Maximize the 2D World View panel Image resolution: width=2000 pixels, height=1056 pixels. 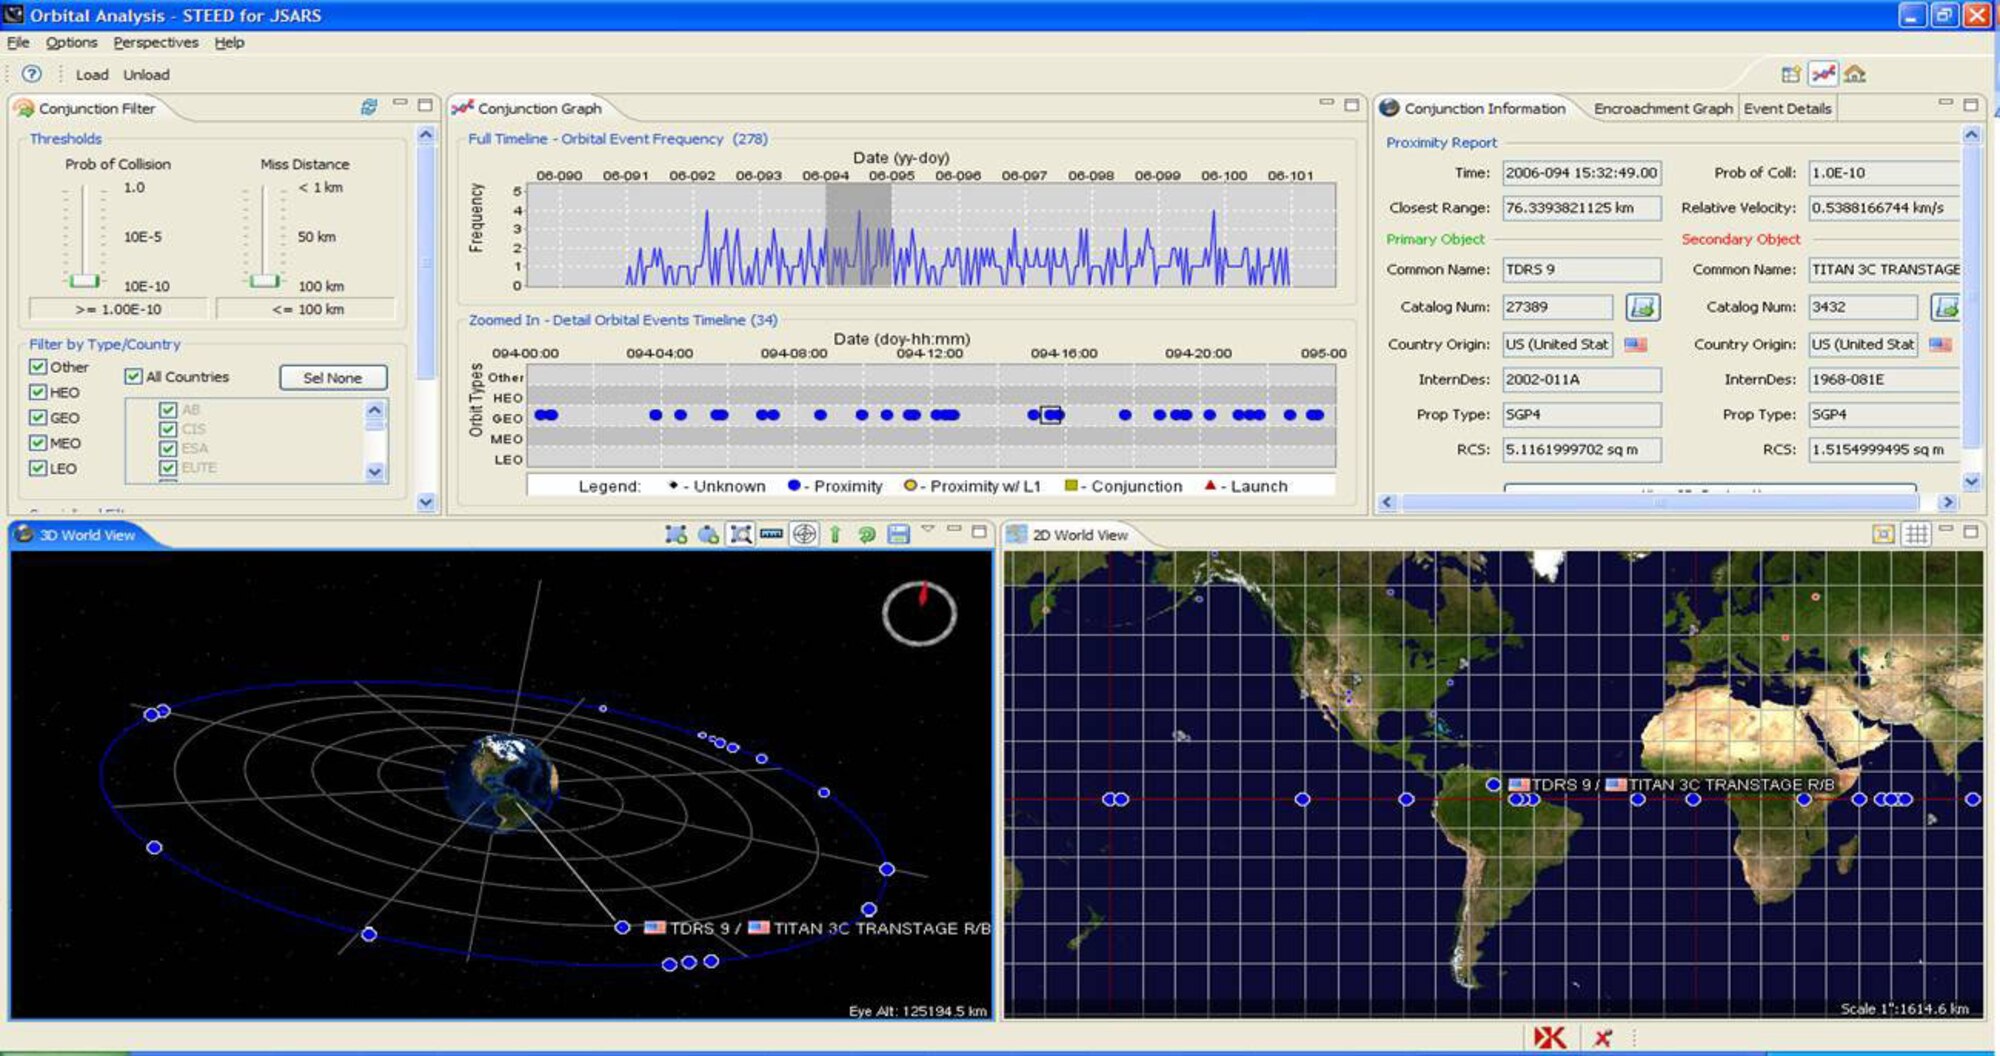pos(1970,531)
